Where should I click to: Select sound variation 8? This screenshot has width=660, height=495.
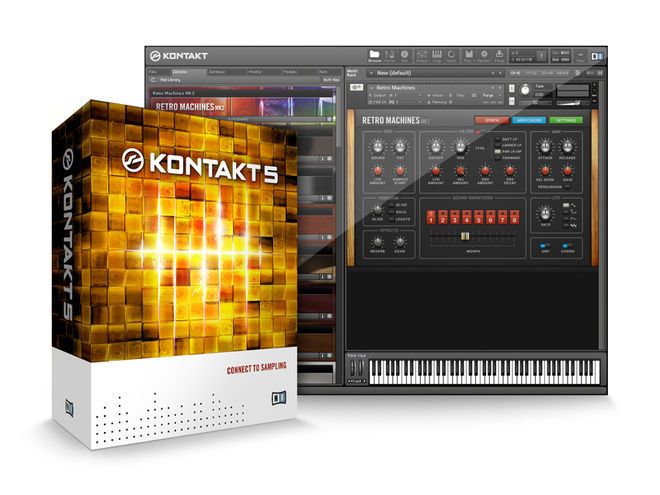tap(514, 217)
